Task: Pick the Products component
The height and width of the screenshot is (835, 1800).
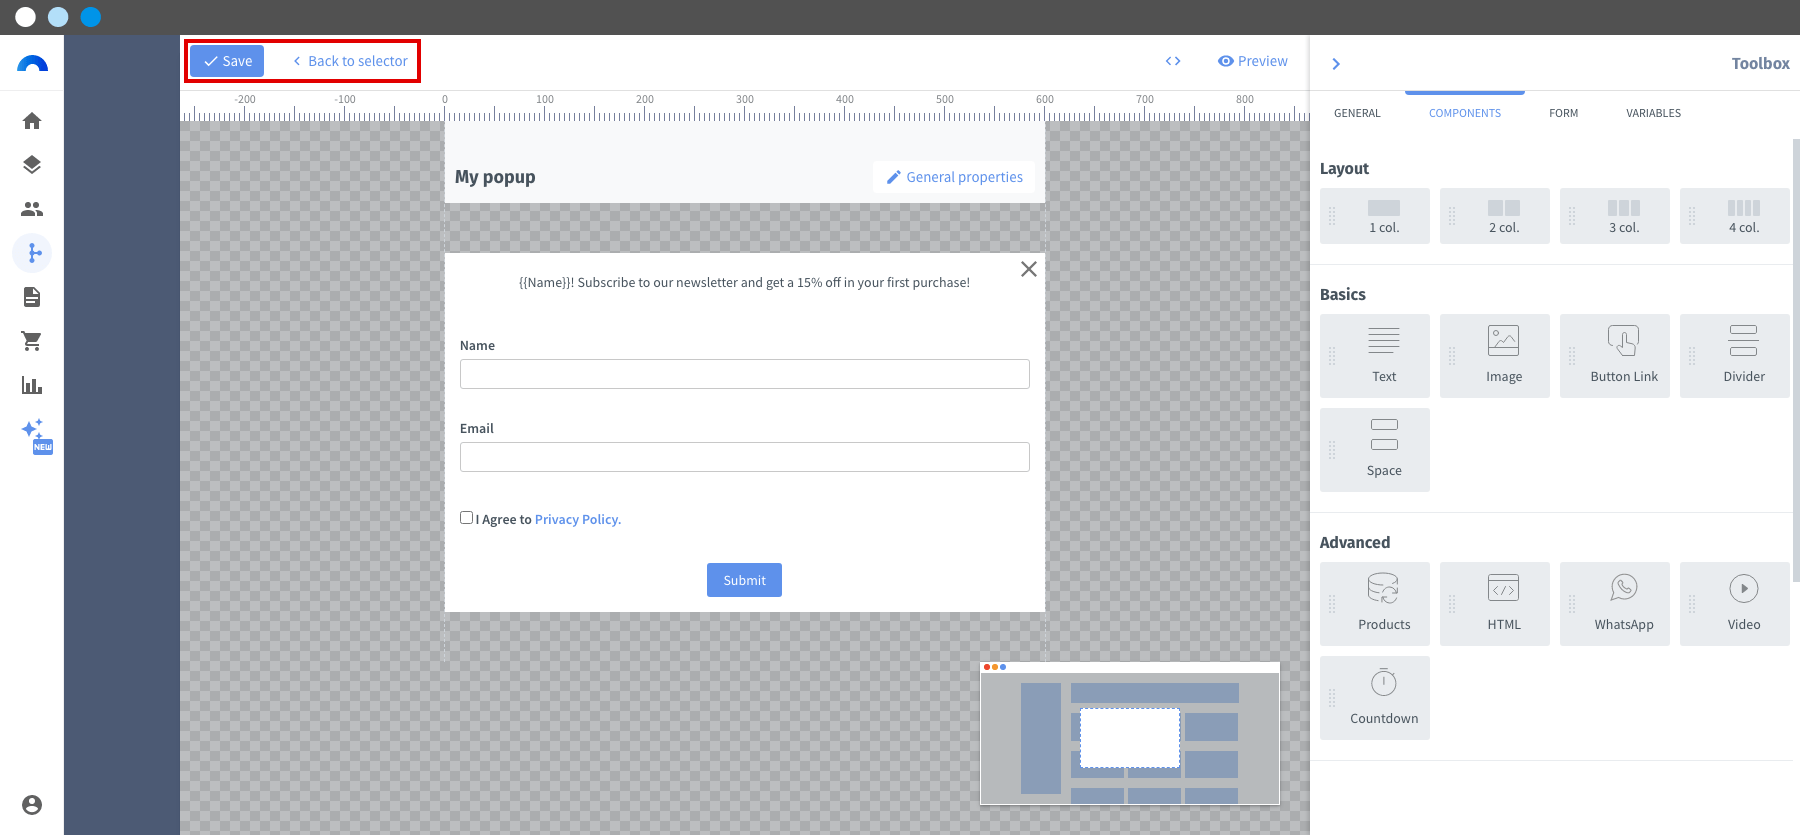Action: [x=1375, y=604]
